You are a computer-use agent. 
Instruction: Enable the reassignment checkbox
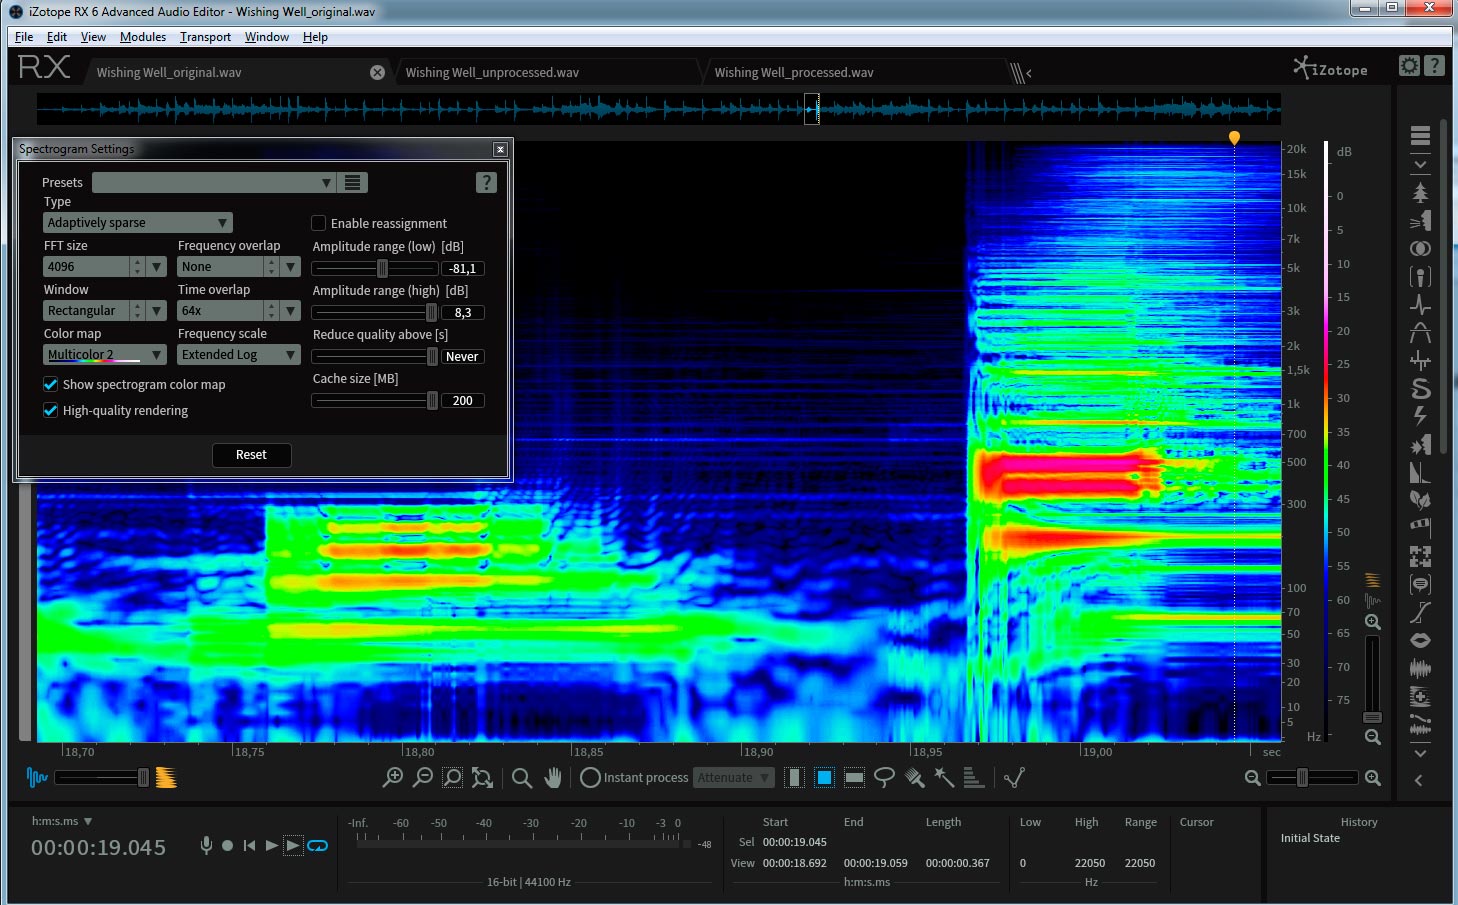(x=319, y=223)
